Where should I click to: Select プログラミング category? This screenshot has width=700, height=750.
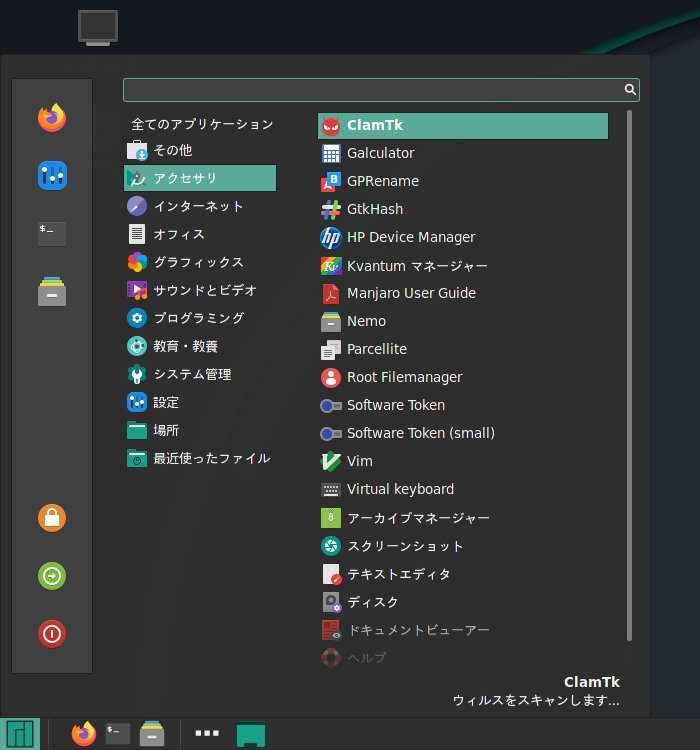coord(200,319)
